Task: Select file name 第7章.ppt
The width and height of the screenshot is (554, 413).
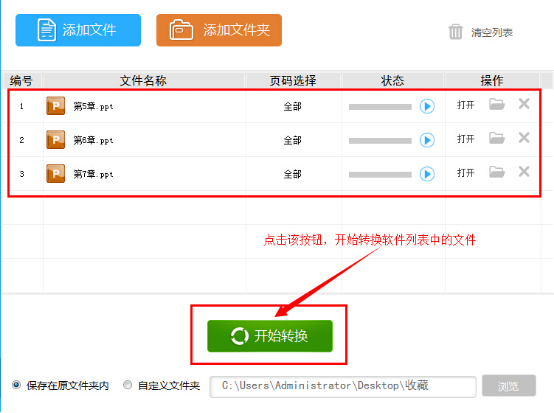Action: [x=93, y=174]
